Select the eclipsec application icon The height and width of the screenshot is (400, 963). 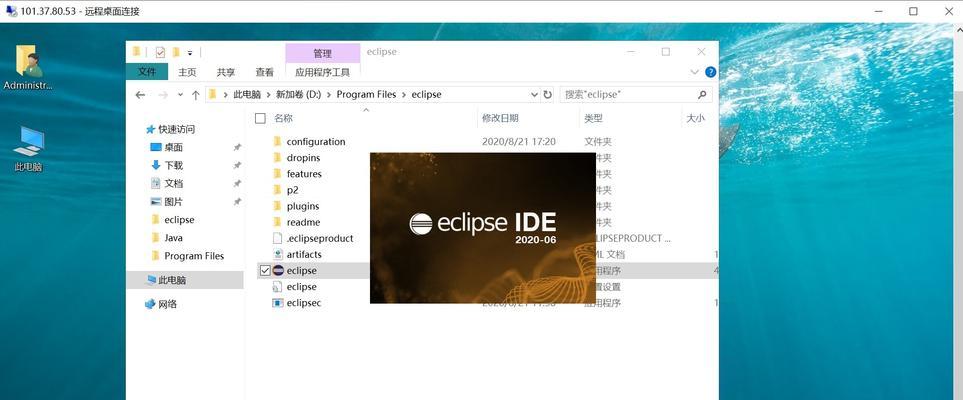[x=277, y=303]
